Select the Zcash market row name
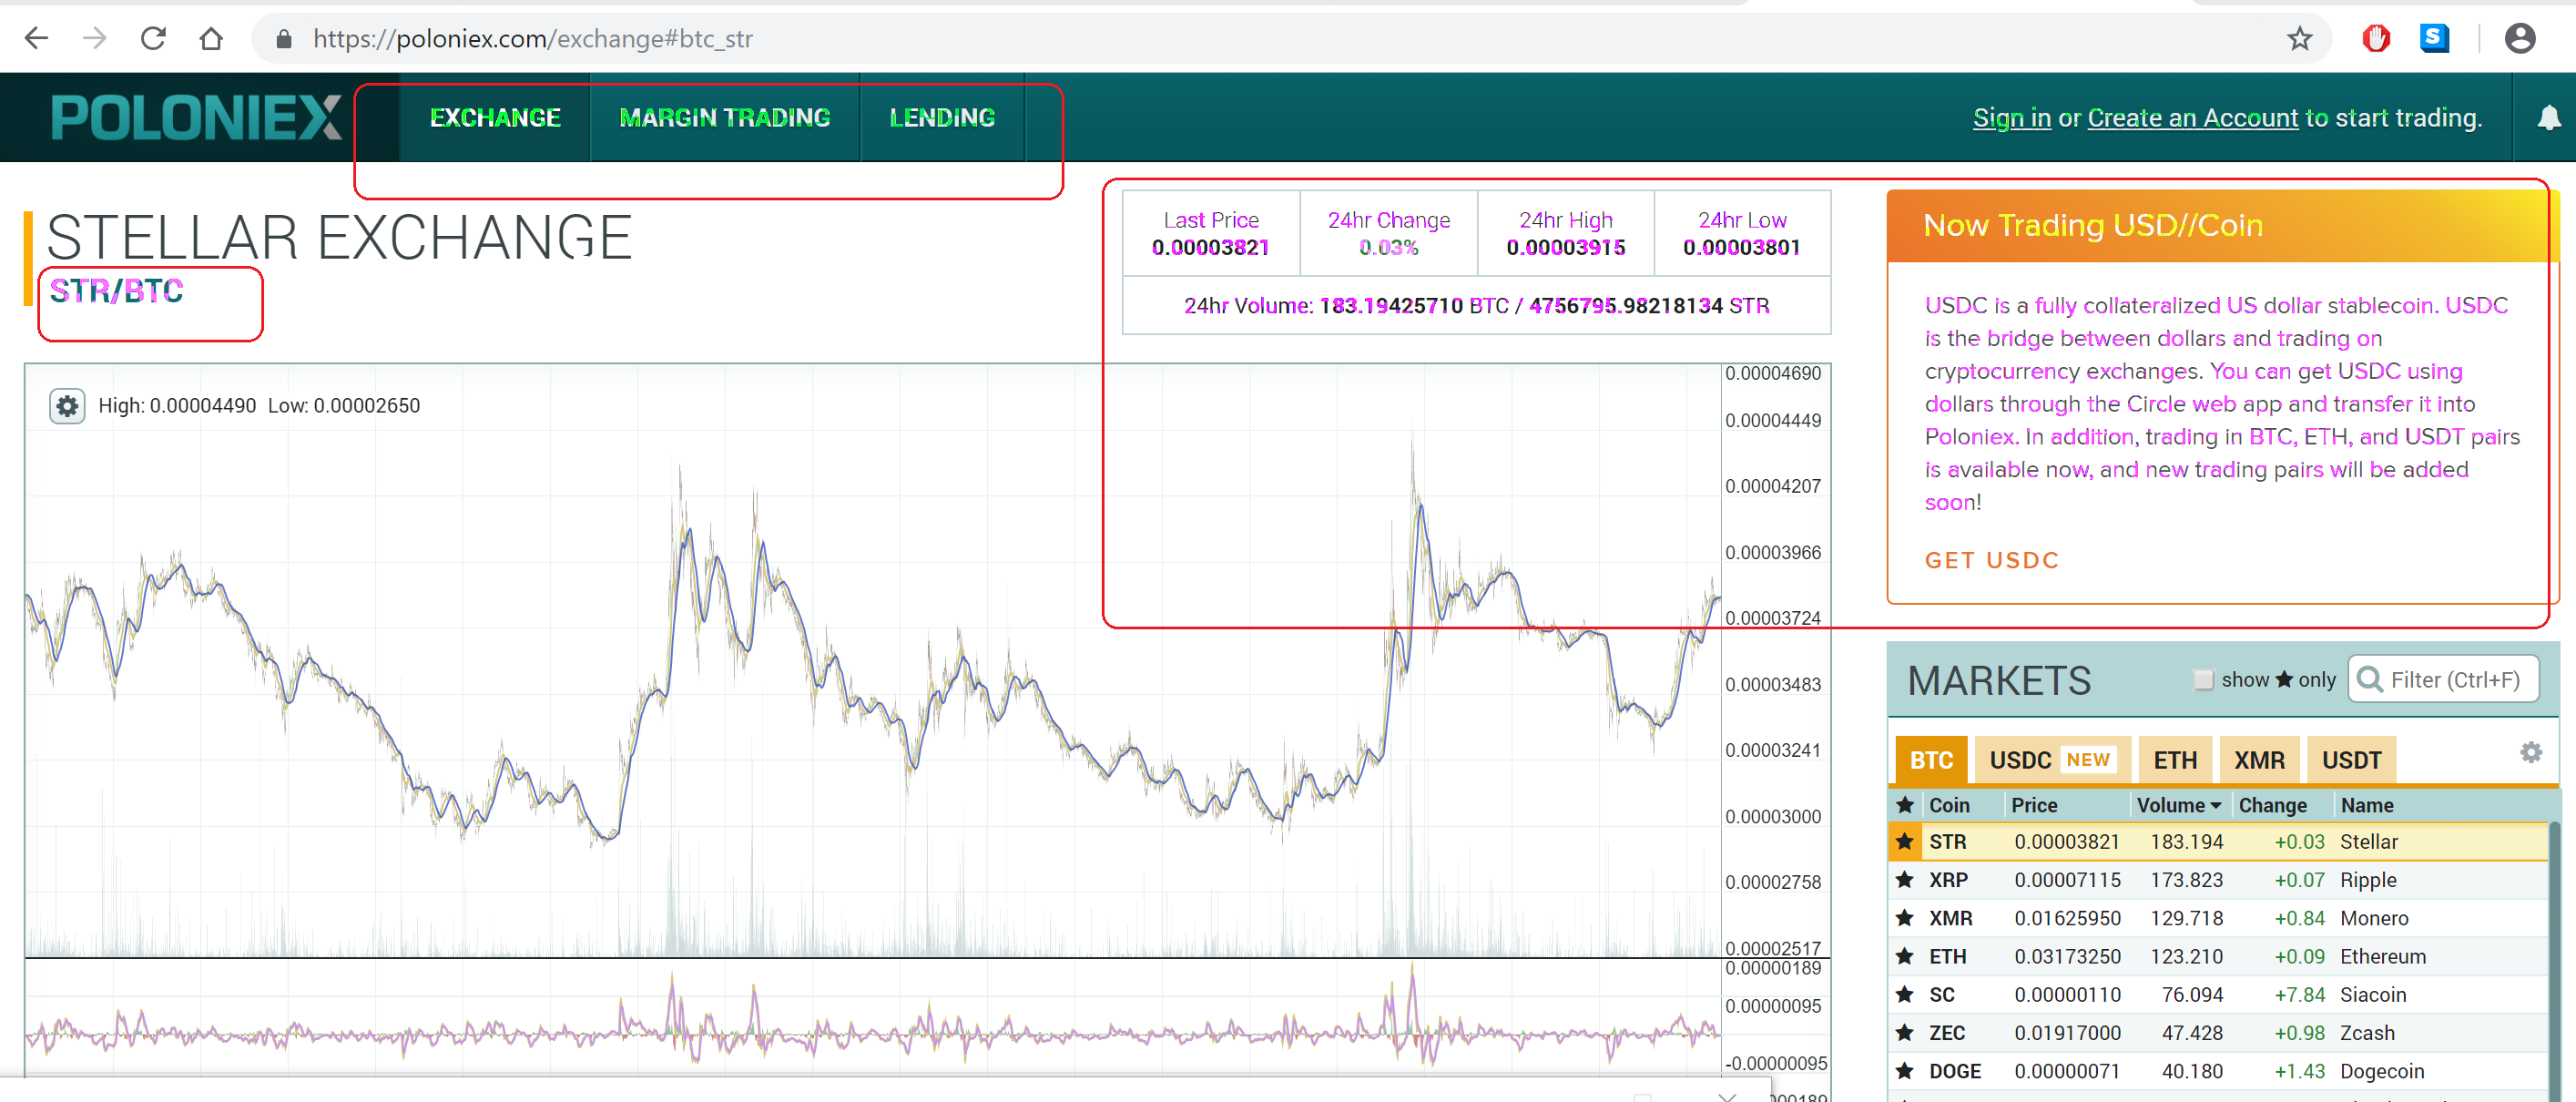 pyautogui.click(x=2365, y=1032)
